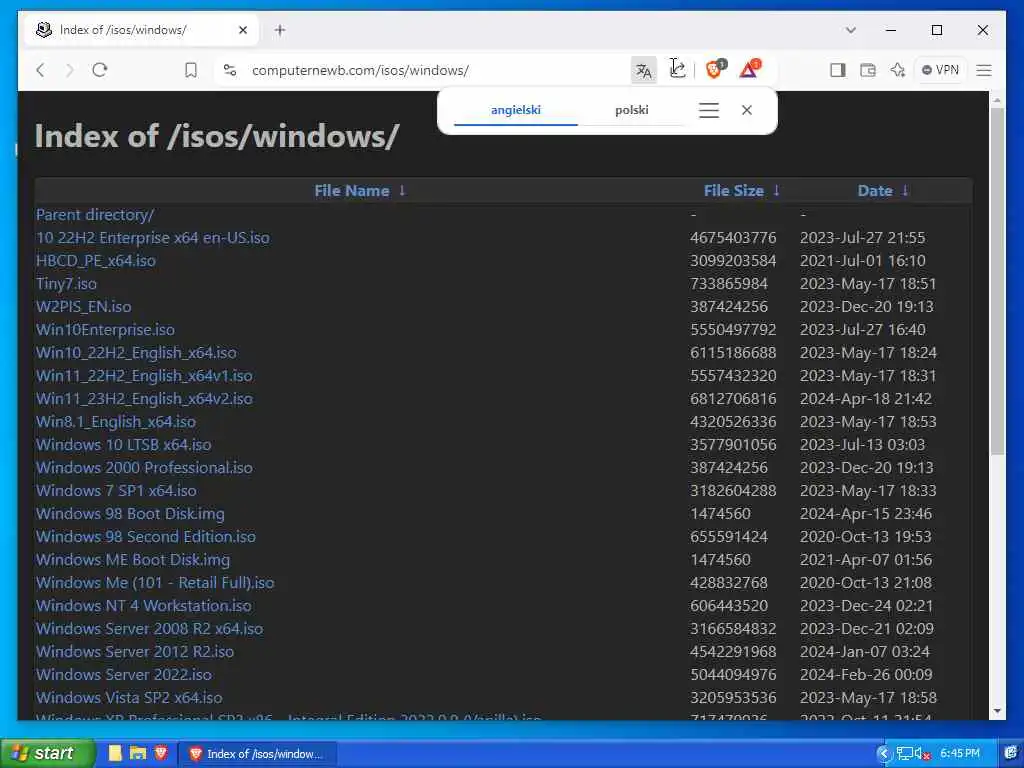Open the Brave Wallet icon
This screenshot has width=1024, height=768.
tap(867, 70)
